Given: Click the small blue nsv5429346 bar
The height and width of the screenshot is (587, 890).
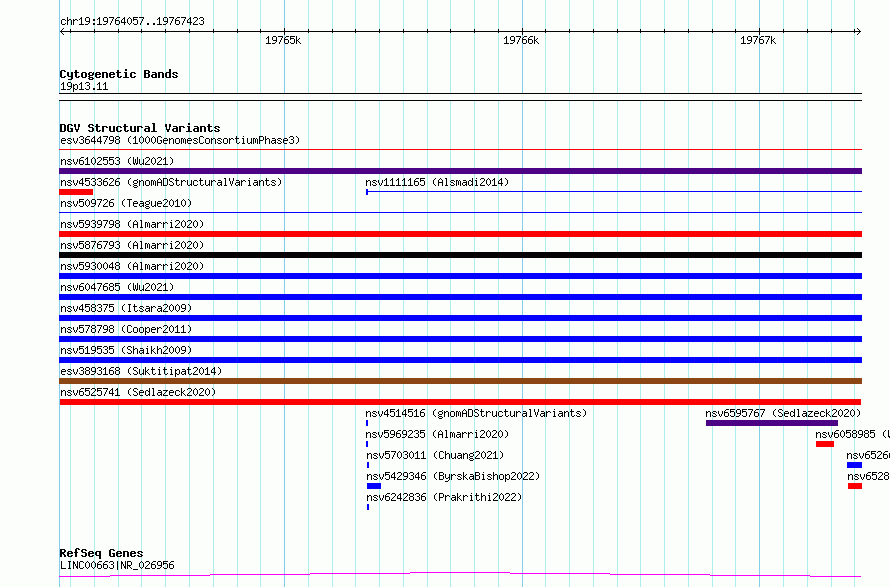Looking at the screenshot, I should 374,486.
